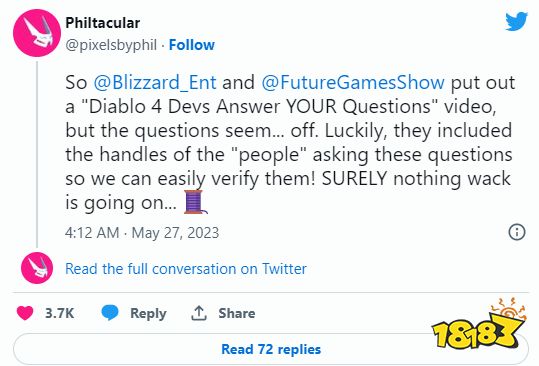Read the full conversation on Twitter

186,268
